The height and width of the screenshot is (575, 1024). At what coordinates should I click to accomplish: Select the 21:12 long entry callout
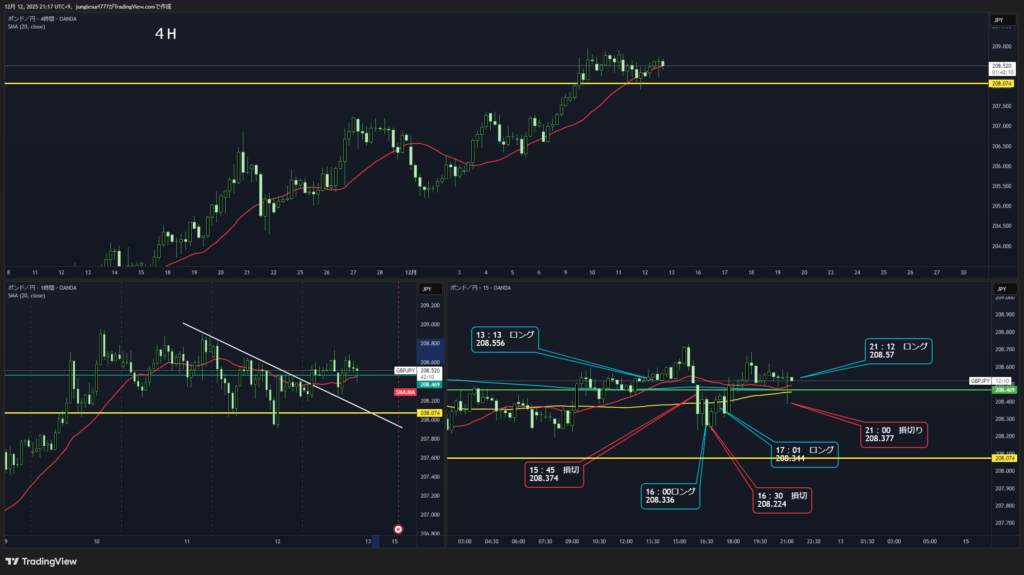click(898, 350)
